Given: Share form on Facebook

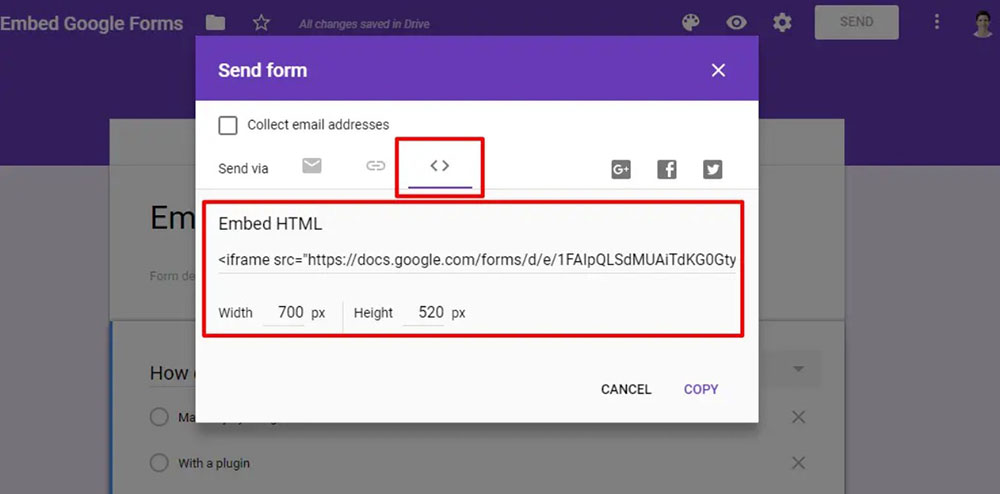Looking at the screenshot, I should tap(667, 169).
